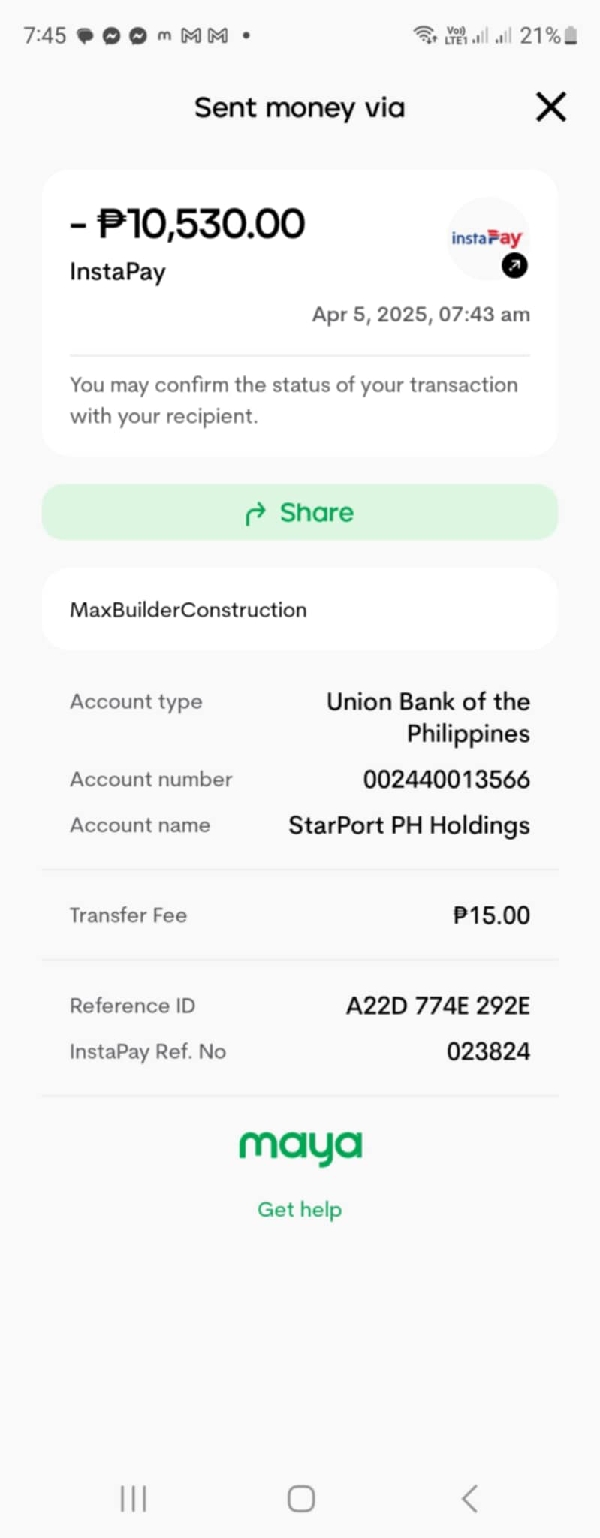This screenshot has width=600, height=1538.
Task: Tap the Reference ID A22D 774E 292E
Action: point(438,1006)
